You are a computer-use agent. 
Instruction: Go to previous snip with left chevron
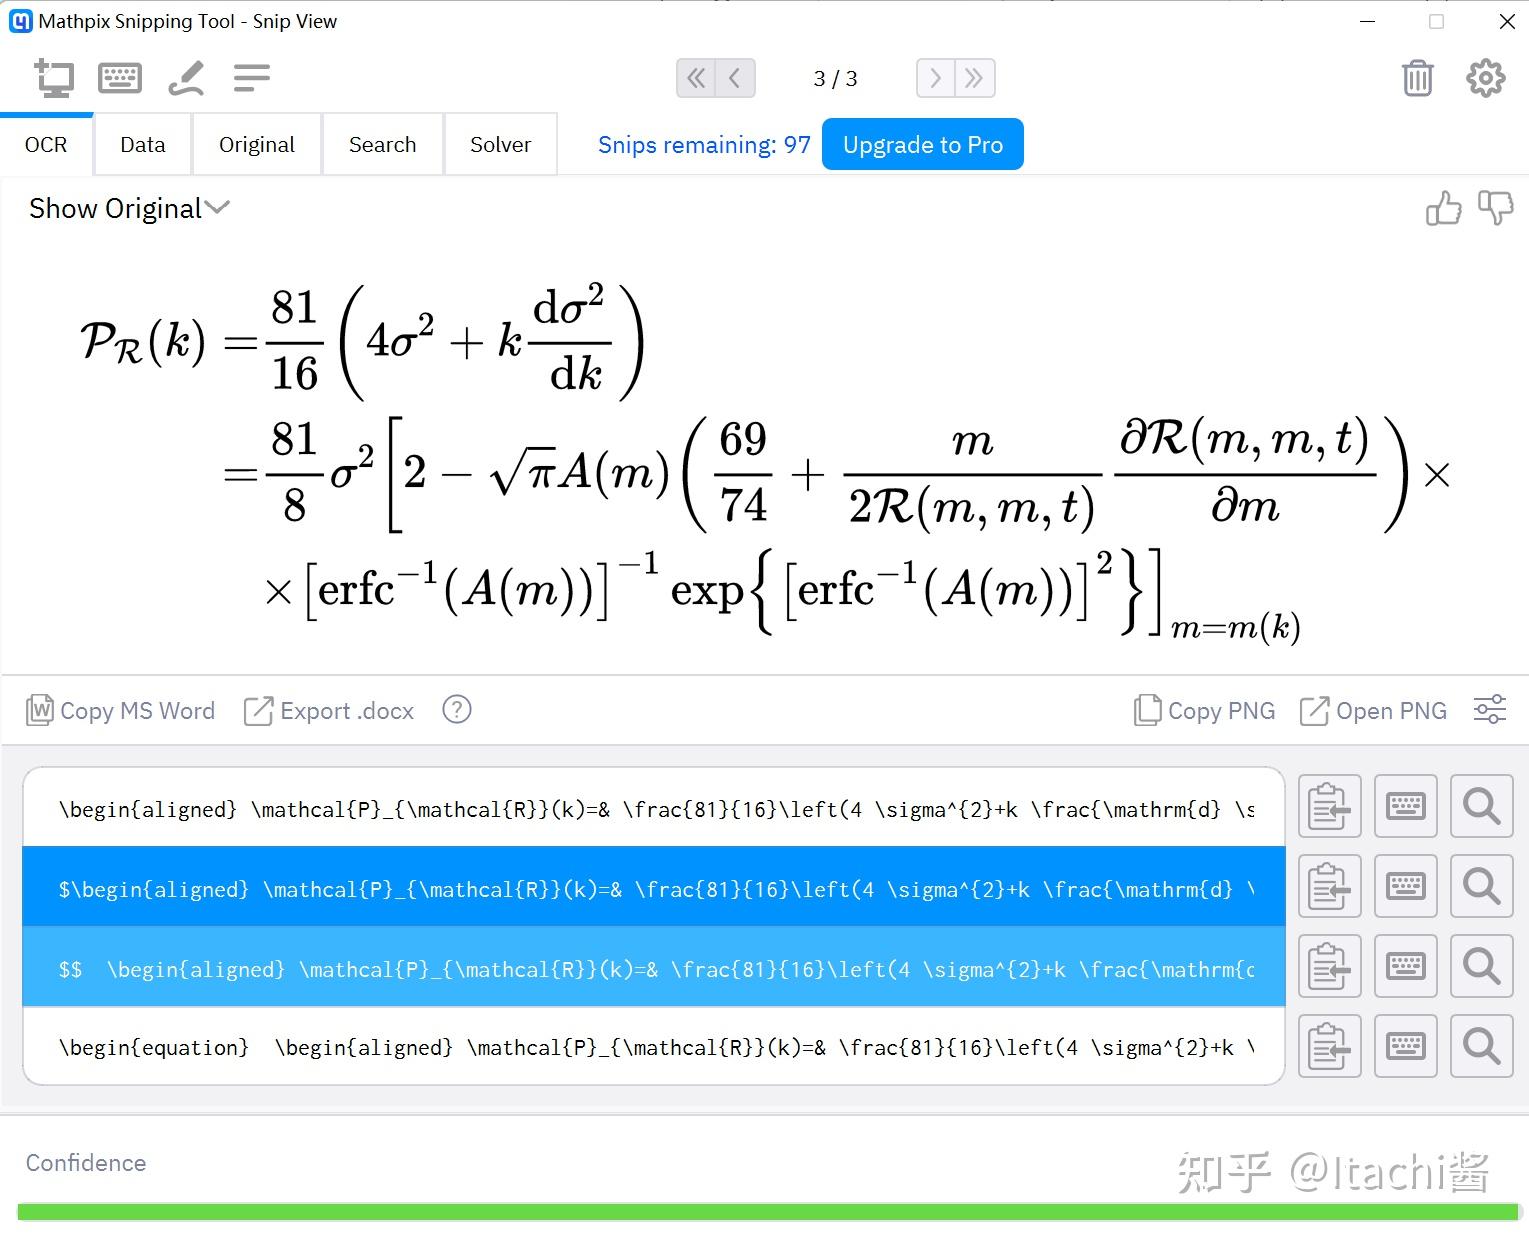coord(735,78)
